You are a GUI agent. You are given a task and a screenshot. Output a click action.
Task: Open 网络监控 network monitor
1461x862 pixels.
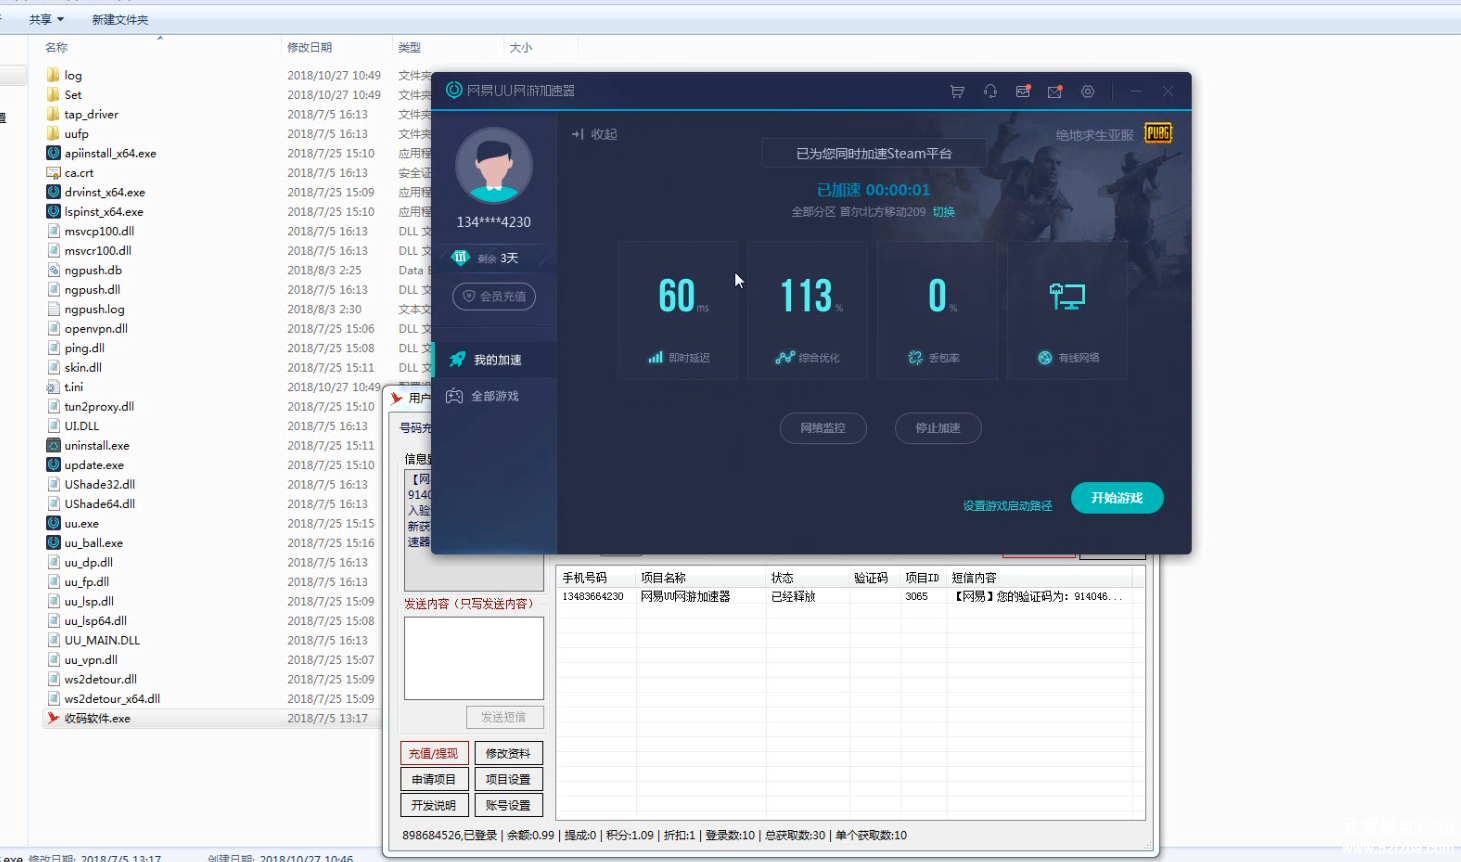click(823, 428)
